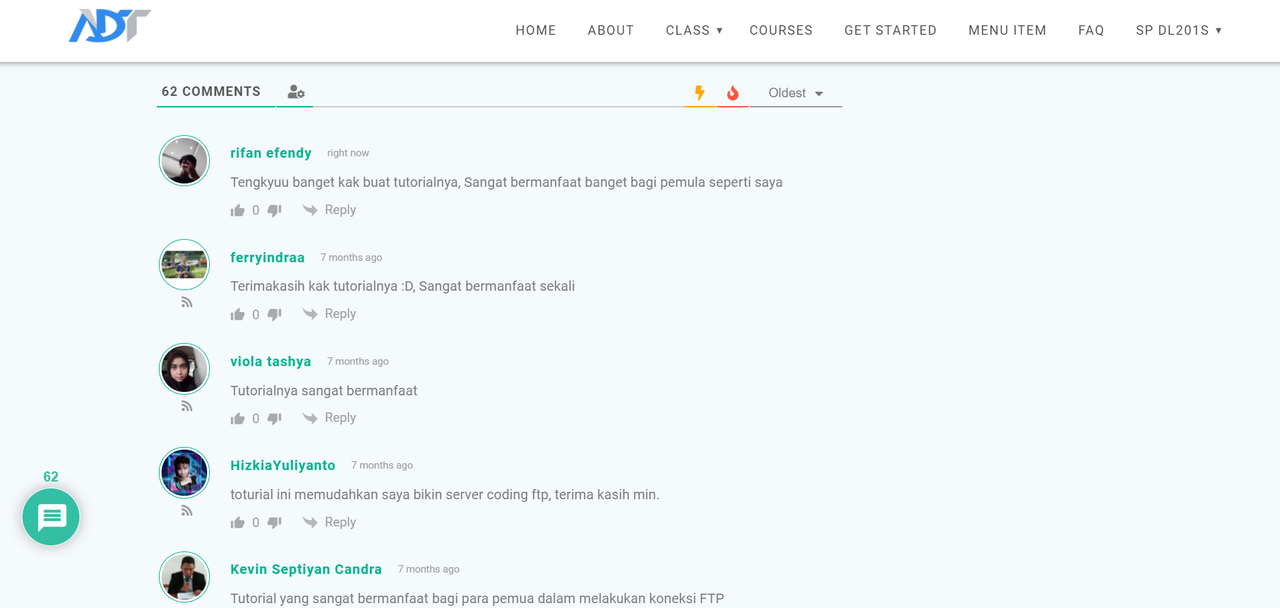Click HizkiaYuliyanto's avatar
This screenshot has height=608, width=1280.
[x=184, y=473]
